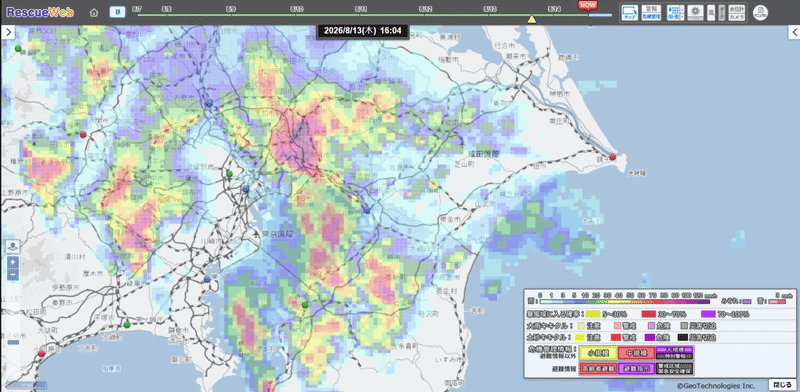The width and height of the screenshot is (800, 392).
Task: Go to the home icon
Action: pos(93,13)
